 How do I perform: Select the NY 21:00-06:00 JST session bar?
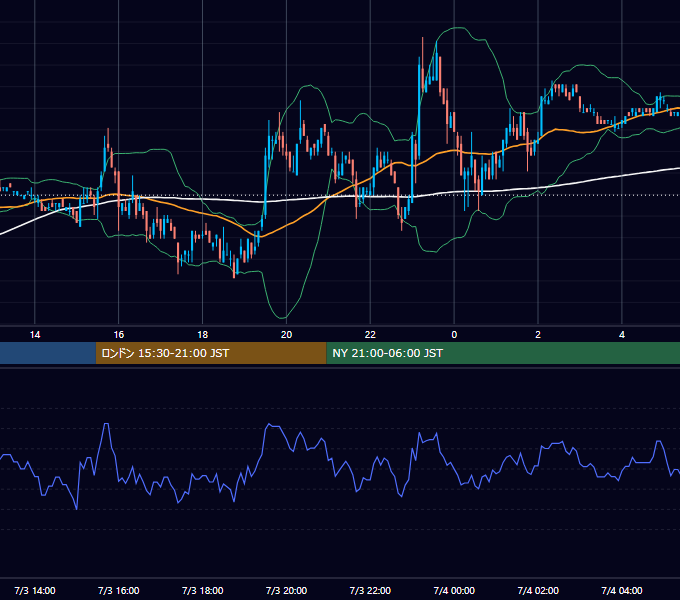(x=503, y=353)
